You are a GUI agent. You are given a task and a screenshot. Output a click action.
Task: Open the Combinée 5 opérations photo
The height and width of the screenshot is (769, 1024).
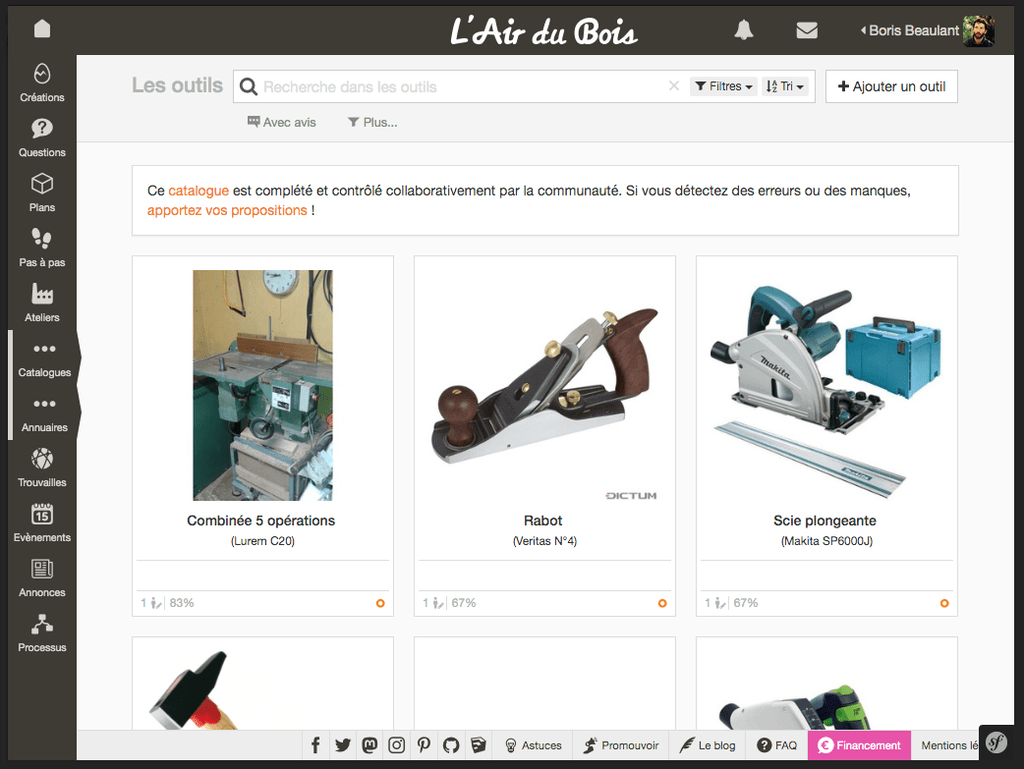(x=263, y=385)
